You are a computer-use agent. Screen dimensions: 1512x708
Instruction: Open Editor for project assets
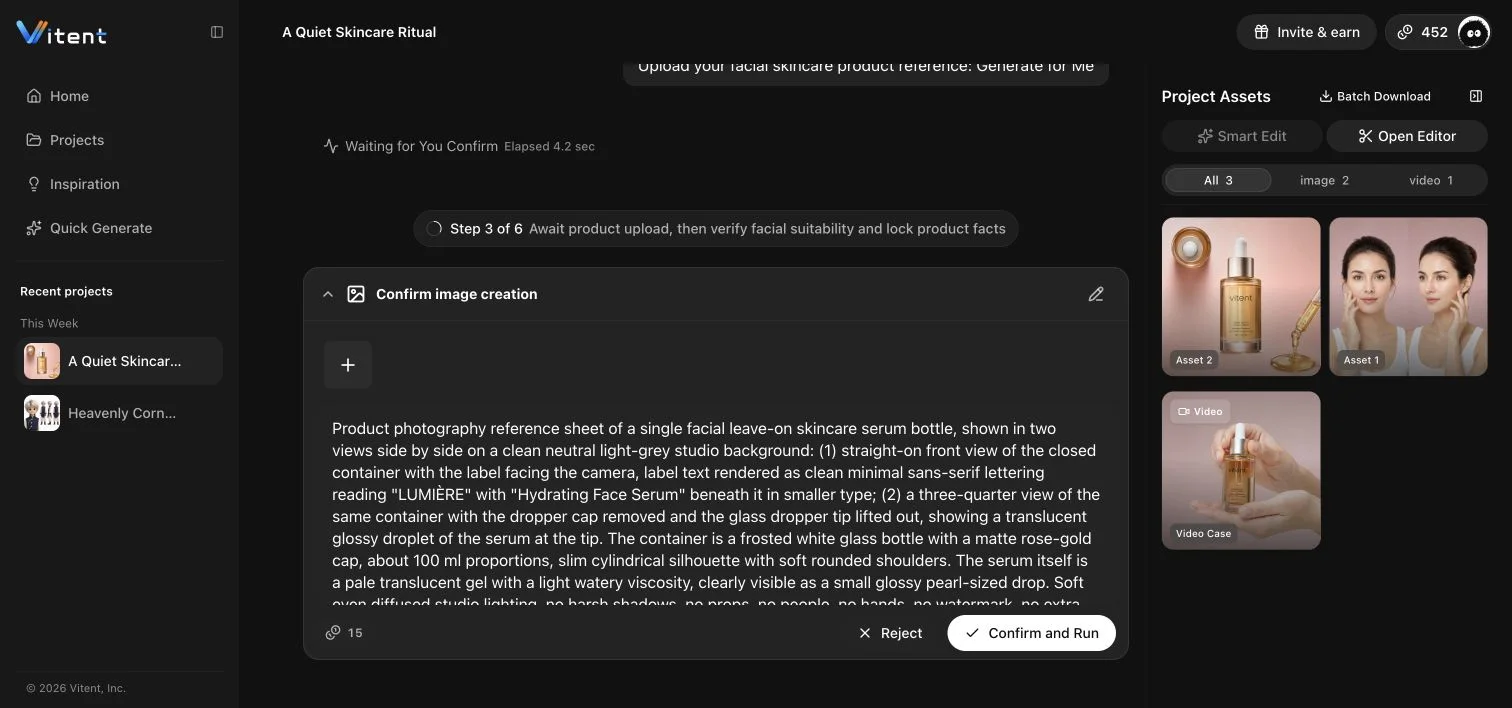(1407, 136)
